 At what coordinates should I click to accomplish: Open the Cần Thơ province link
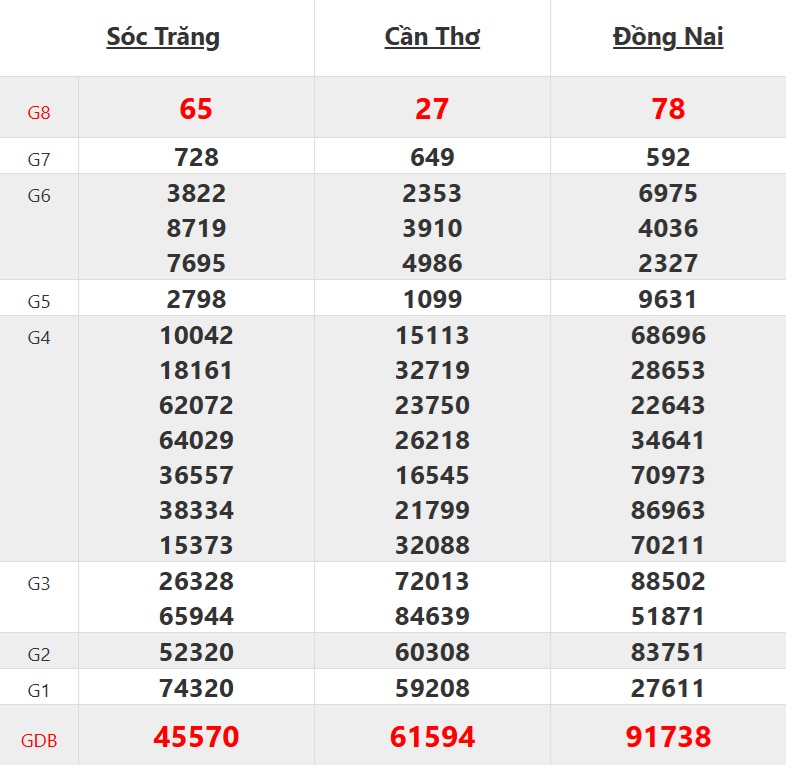coord(432,38)
